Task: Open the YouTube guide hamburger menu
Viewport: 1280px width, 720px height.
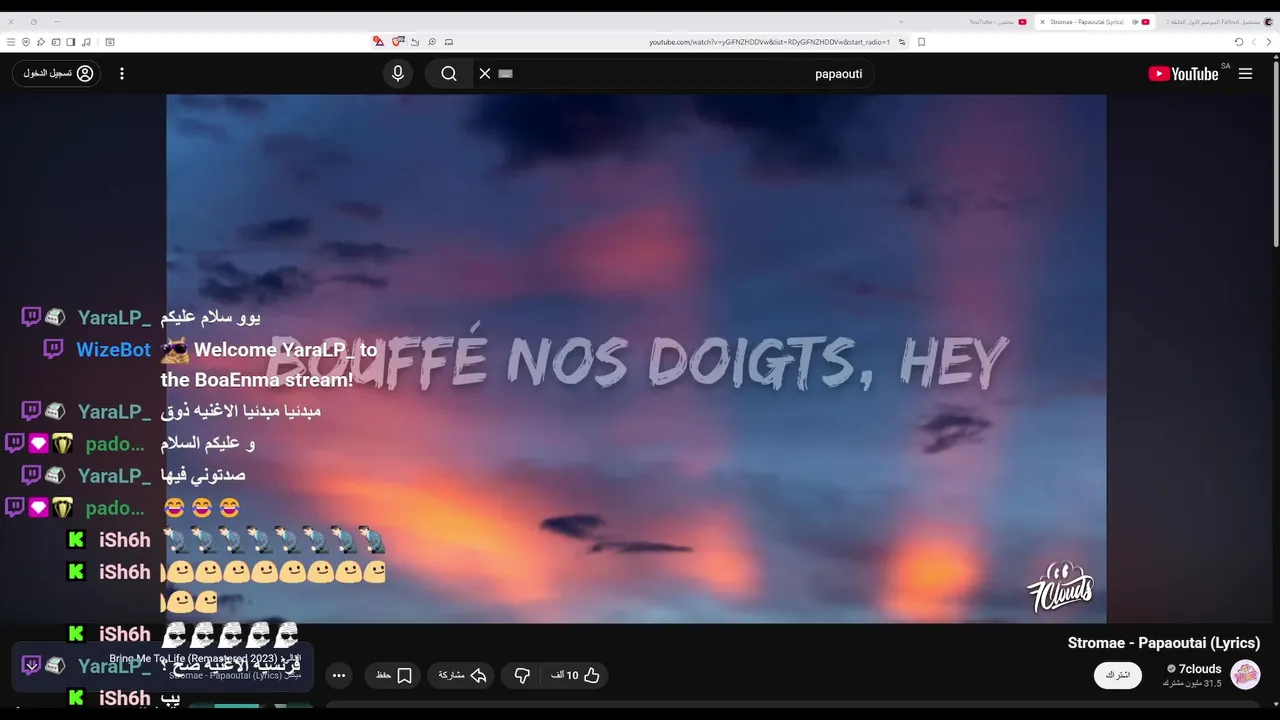Action: [x=1245, y=74]
